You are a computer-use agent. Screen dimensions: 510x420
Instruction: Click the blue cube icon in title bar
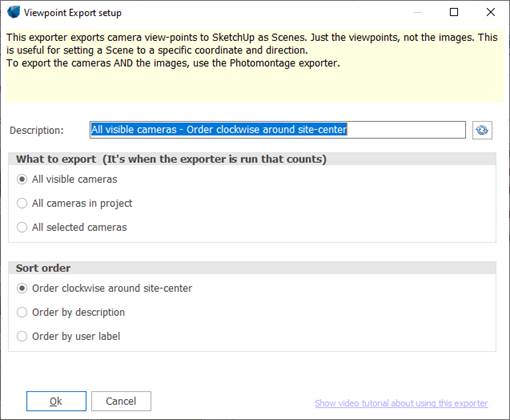click(14, 12)
